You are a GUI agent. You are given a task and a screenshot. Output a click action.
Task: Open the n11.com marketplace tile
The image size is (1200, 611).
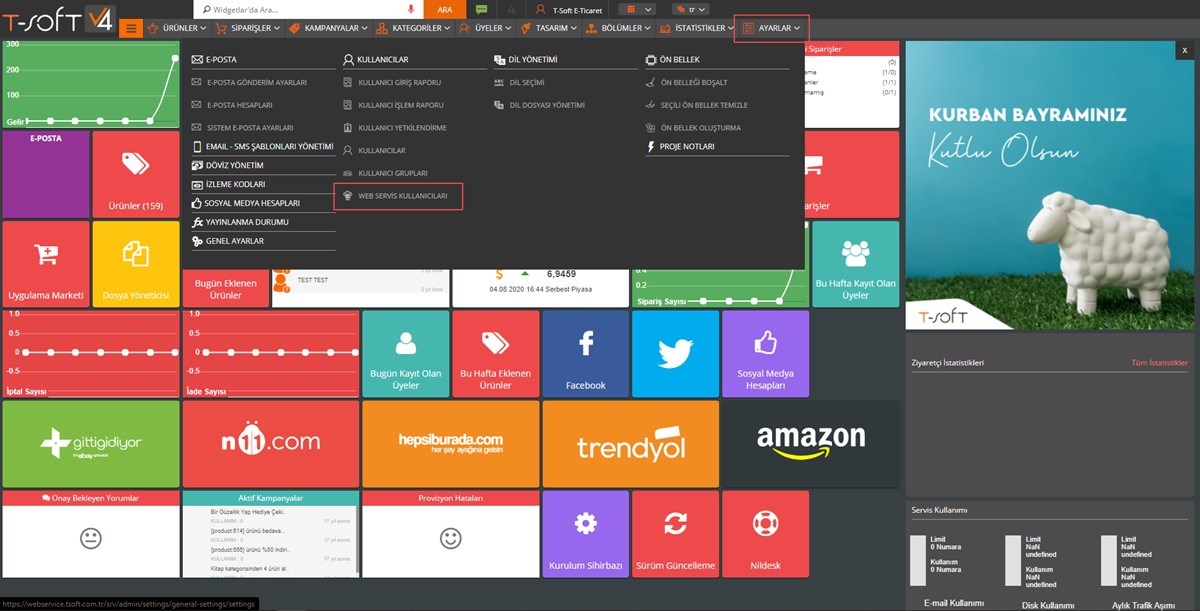(x=271, y=444)
